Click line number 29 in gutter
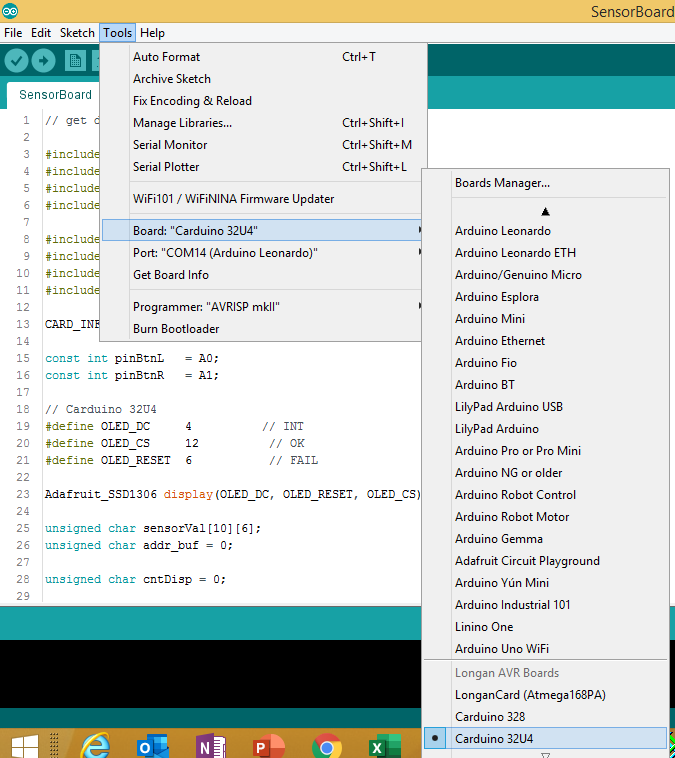Screen dimensions: 675x758 click(x=23, y=596)
